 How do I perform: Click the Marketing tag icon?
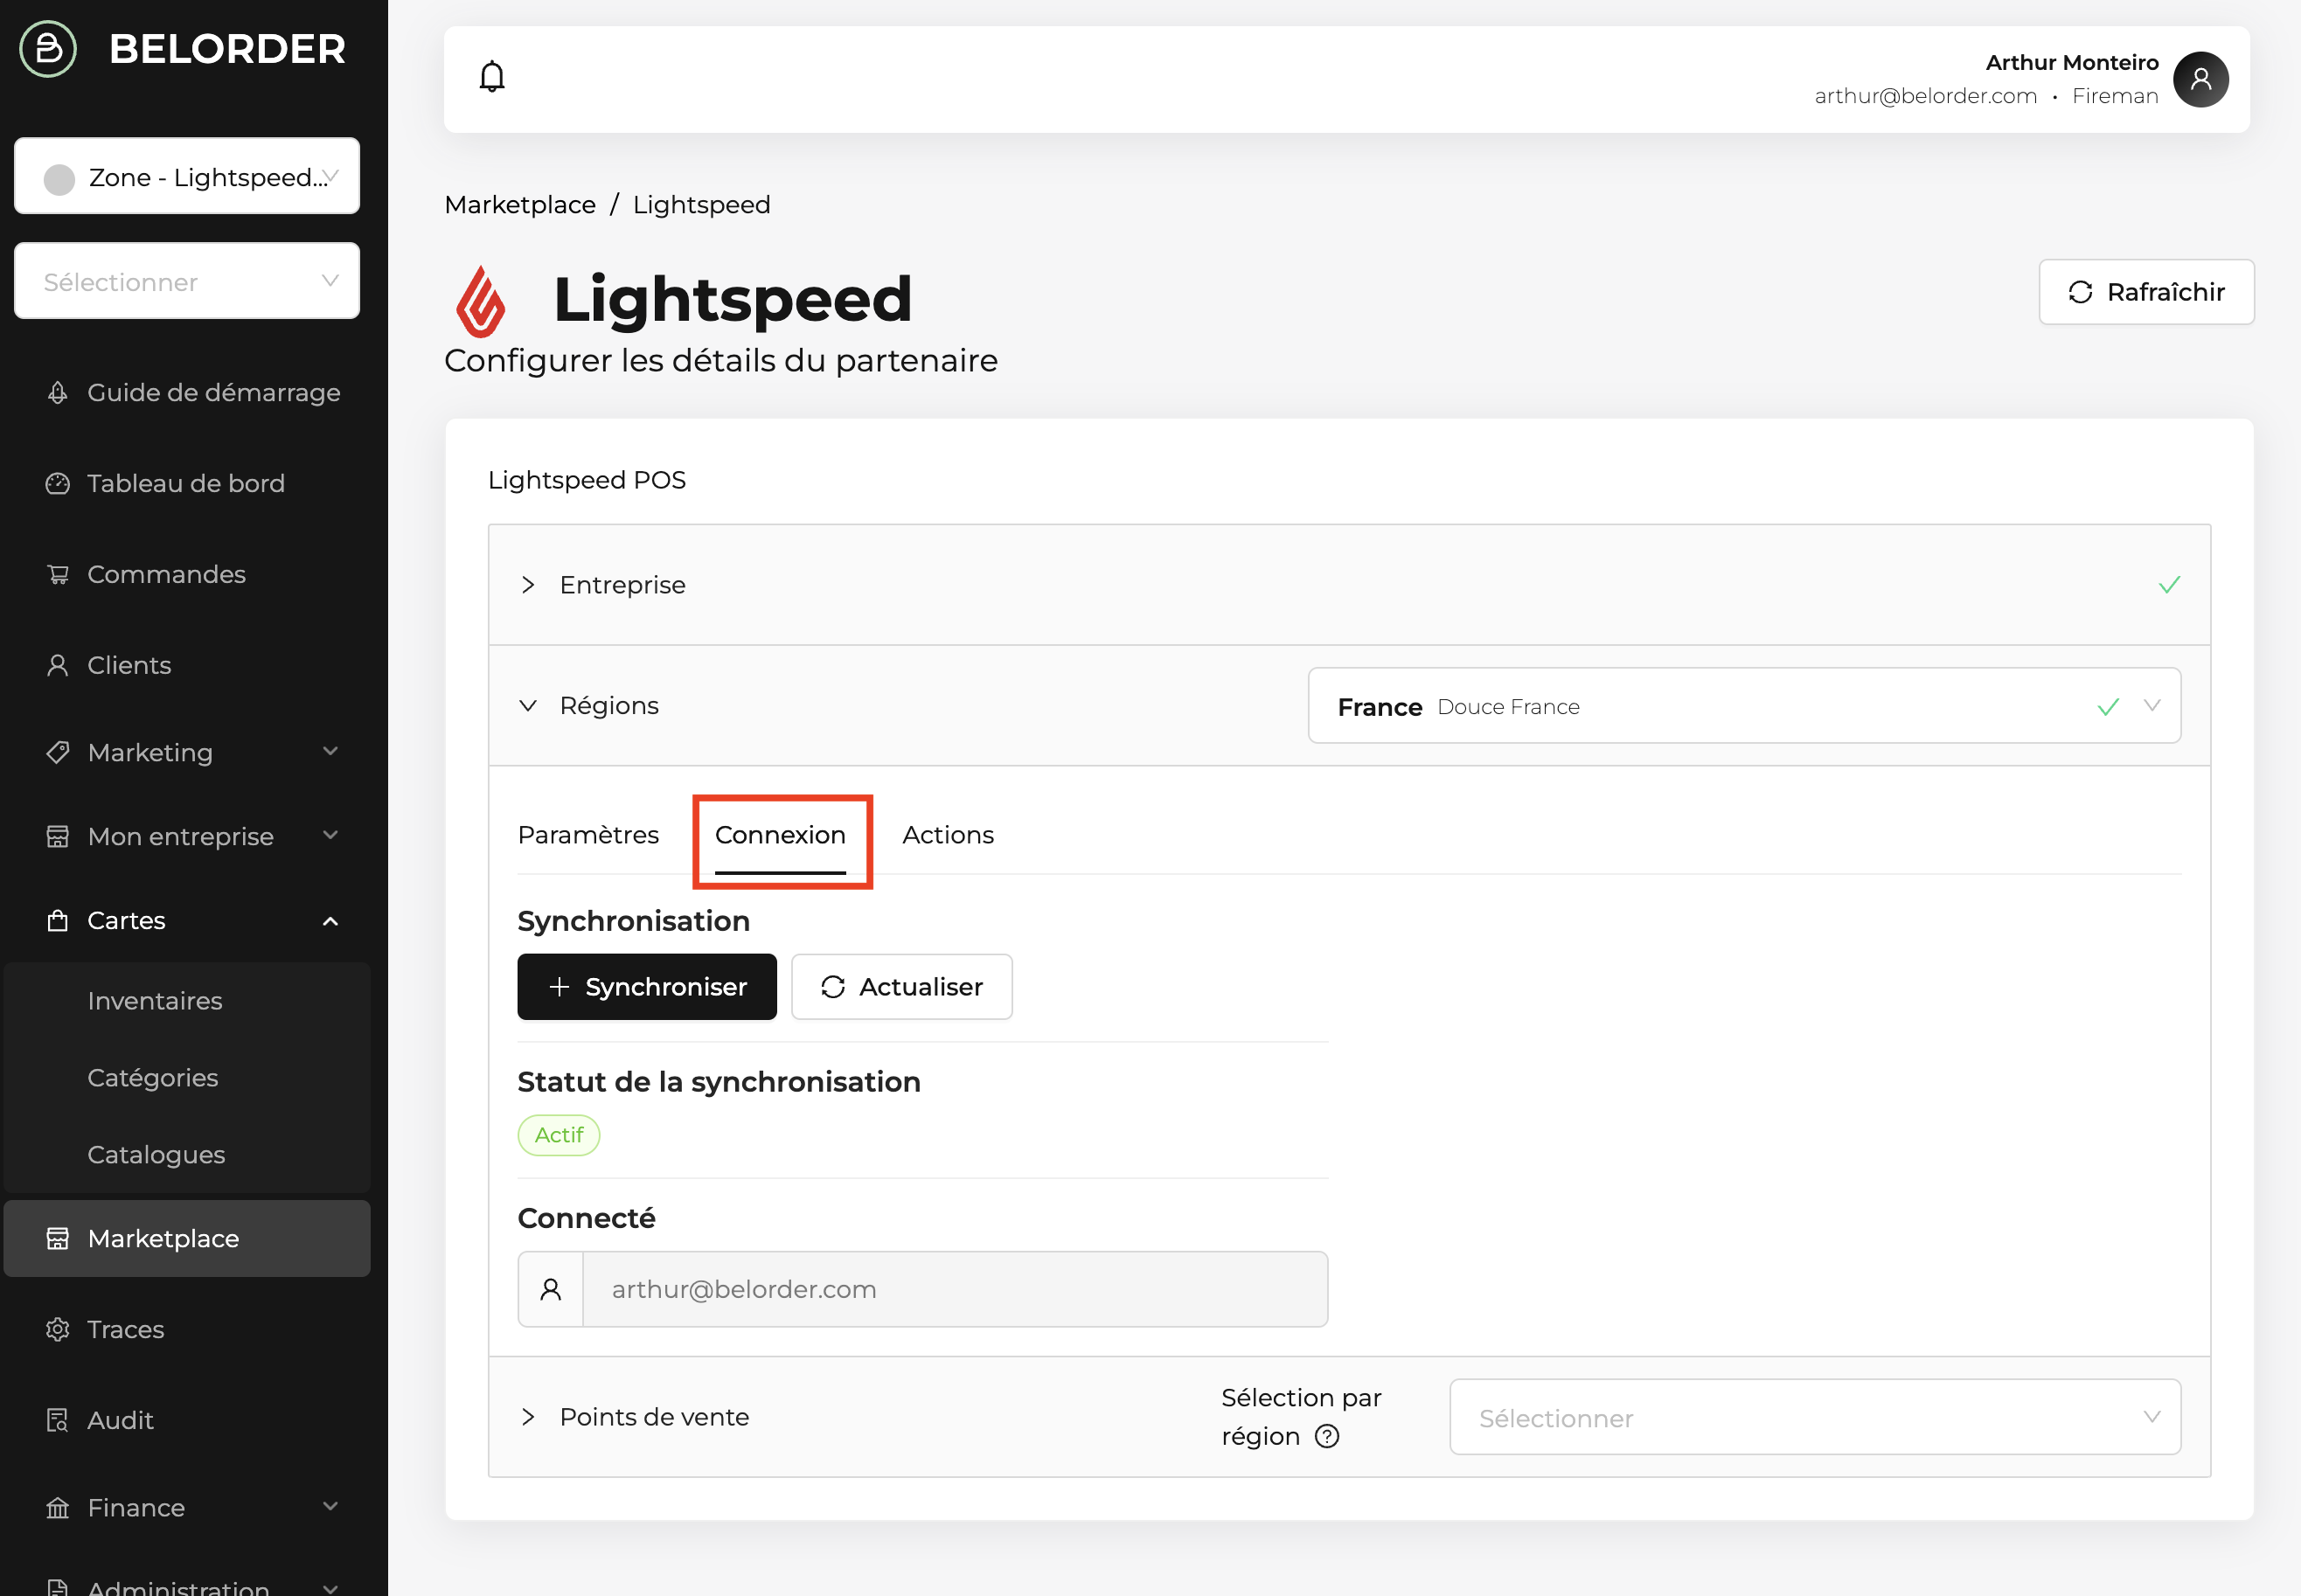(58, 753)
